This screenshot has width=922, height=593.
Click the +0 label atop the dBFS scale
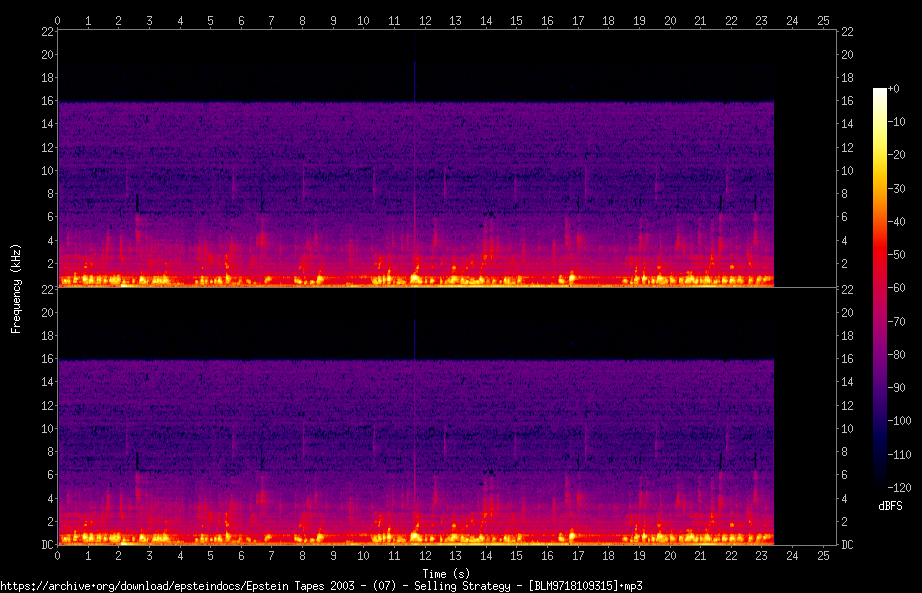point(894,89)
